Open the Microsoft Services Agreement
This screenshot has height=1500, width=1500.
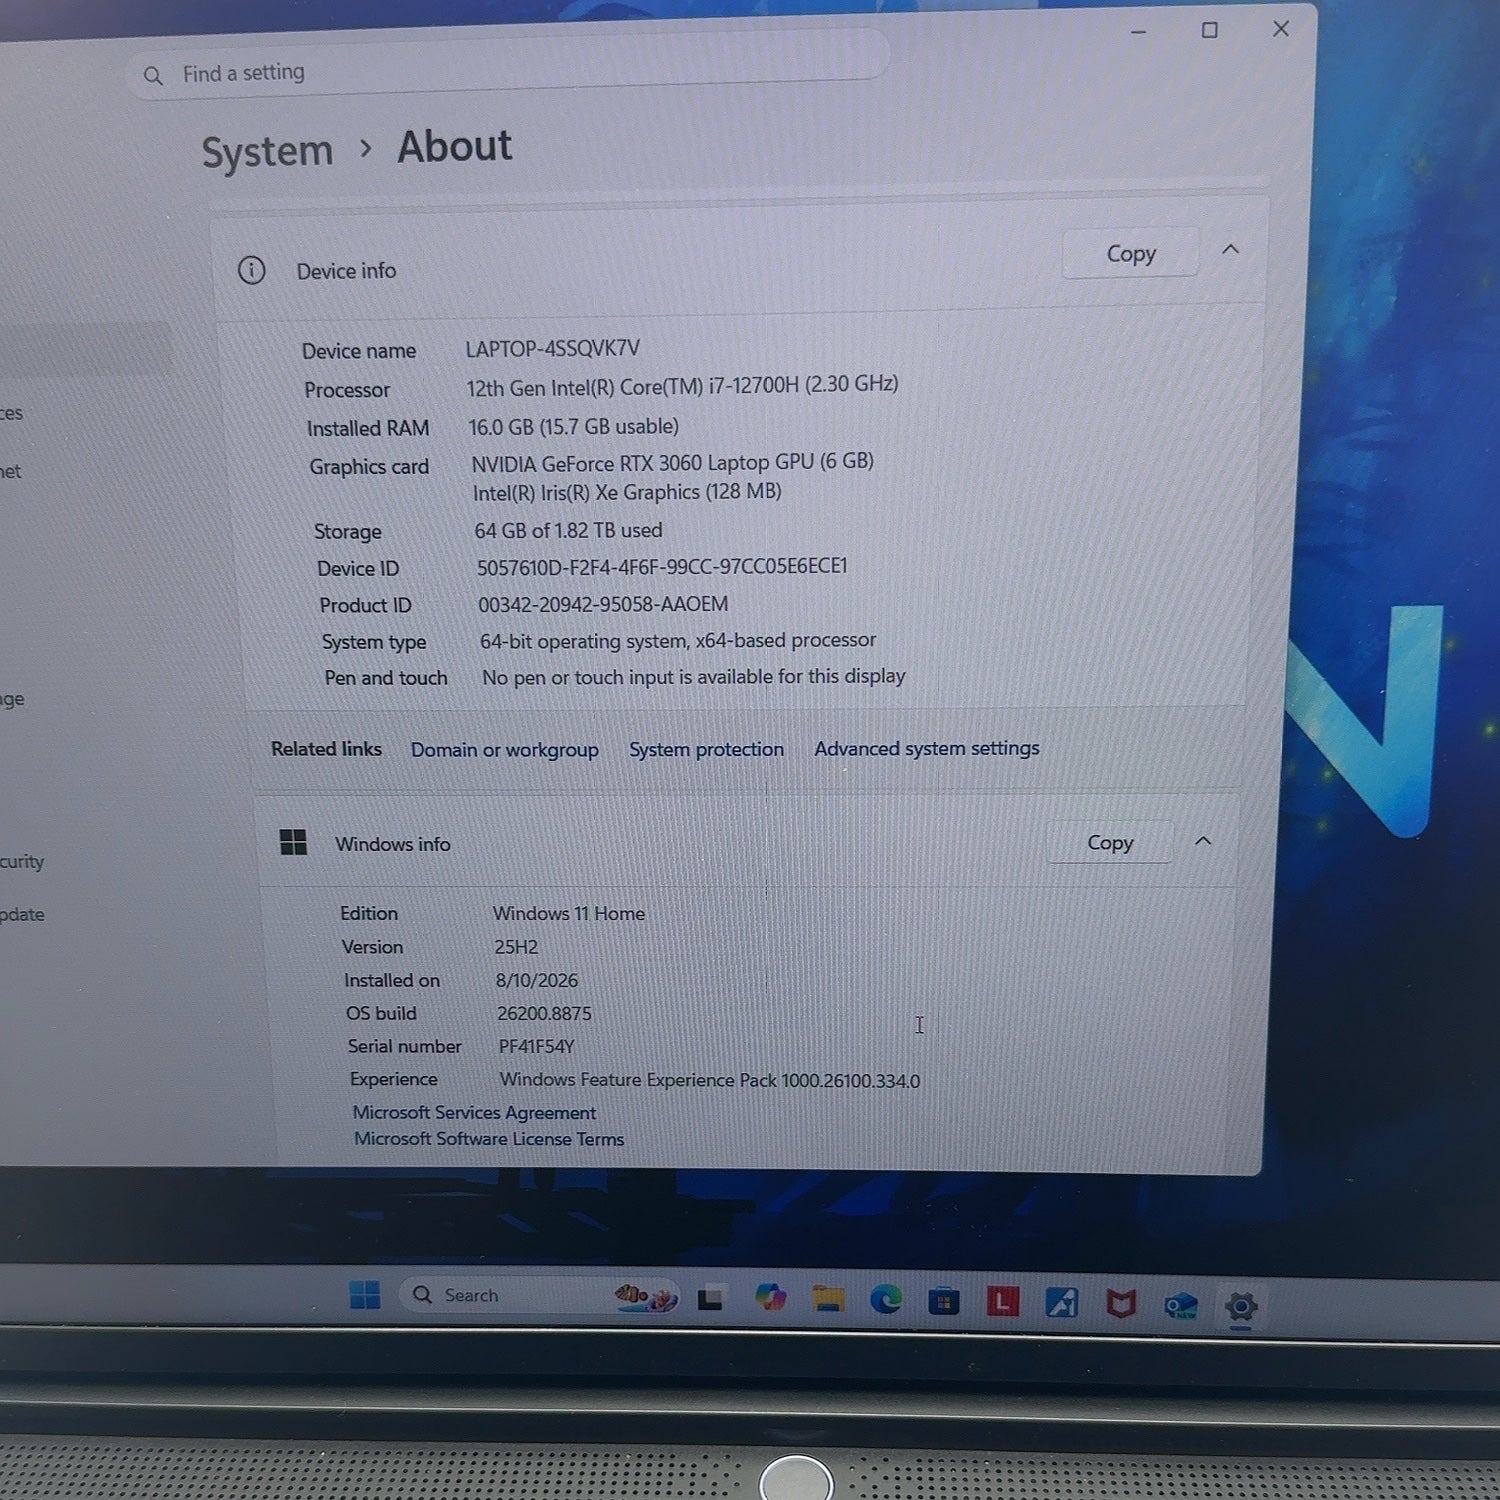(x=474, y=1112)
